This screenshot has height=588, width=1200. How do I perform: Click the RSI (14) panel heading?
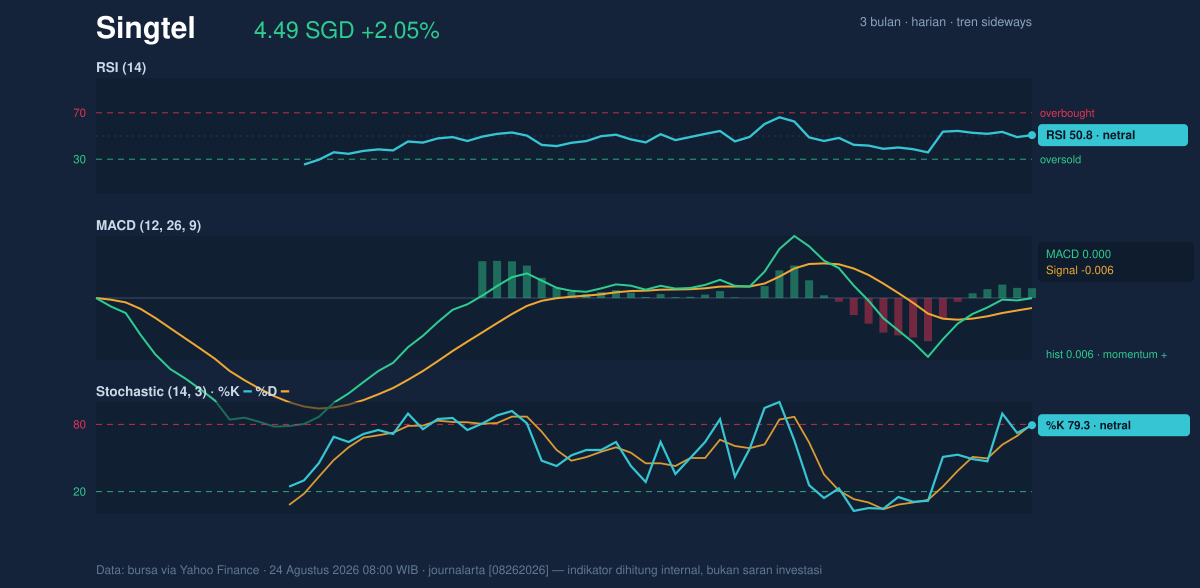tap(121, 67)
